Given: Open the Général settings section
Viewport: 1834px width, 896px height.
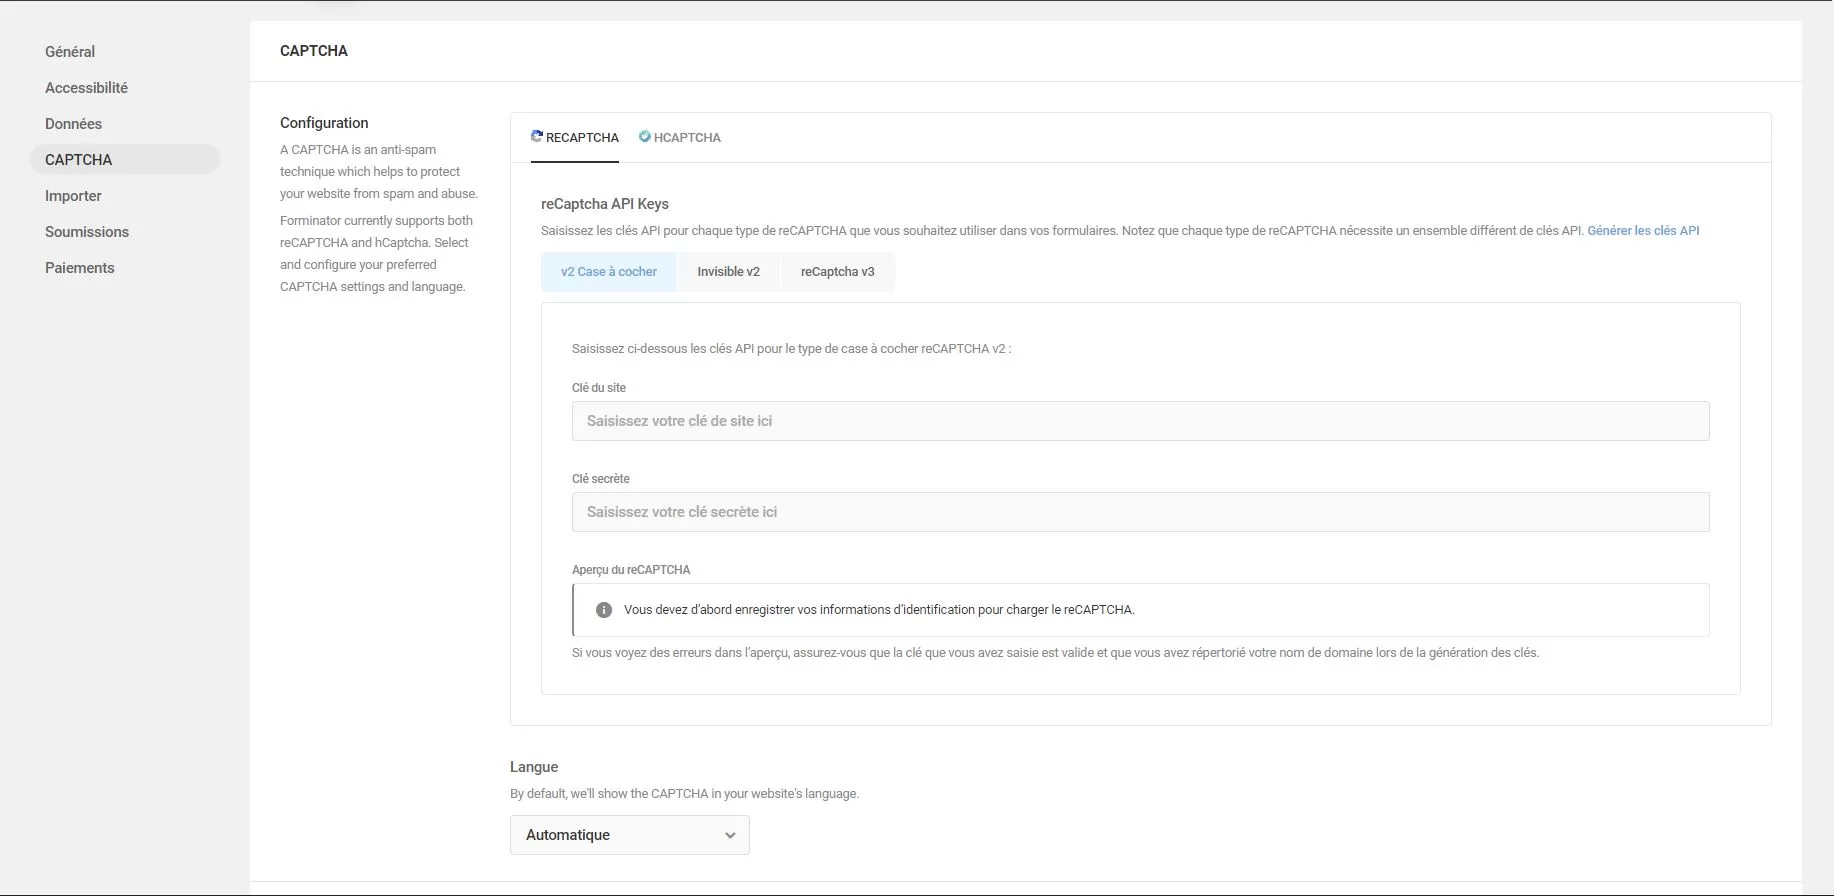Looking at the screenshot, I should click(x=70, y=52).
